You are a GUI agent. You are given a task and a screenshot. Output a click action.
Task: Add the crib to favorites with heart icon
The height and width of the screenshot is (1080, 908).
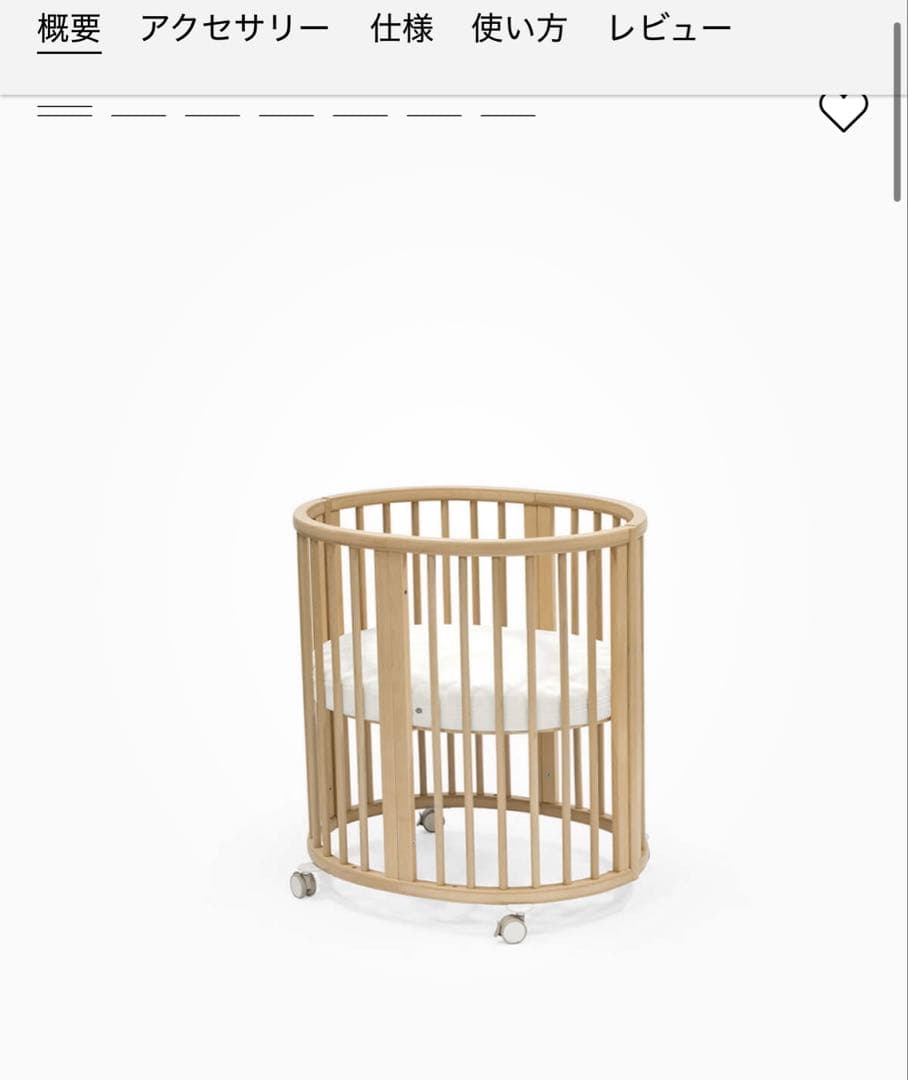(843, 110)
